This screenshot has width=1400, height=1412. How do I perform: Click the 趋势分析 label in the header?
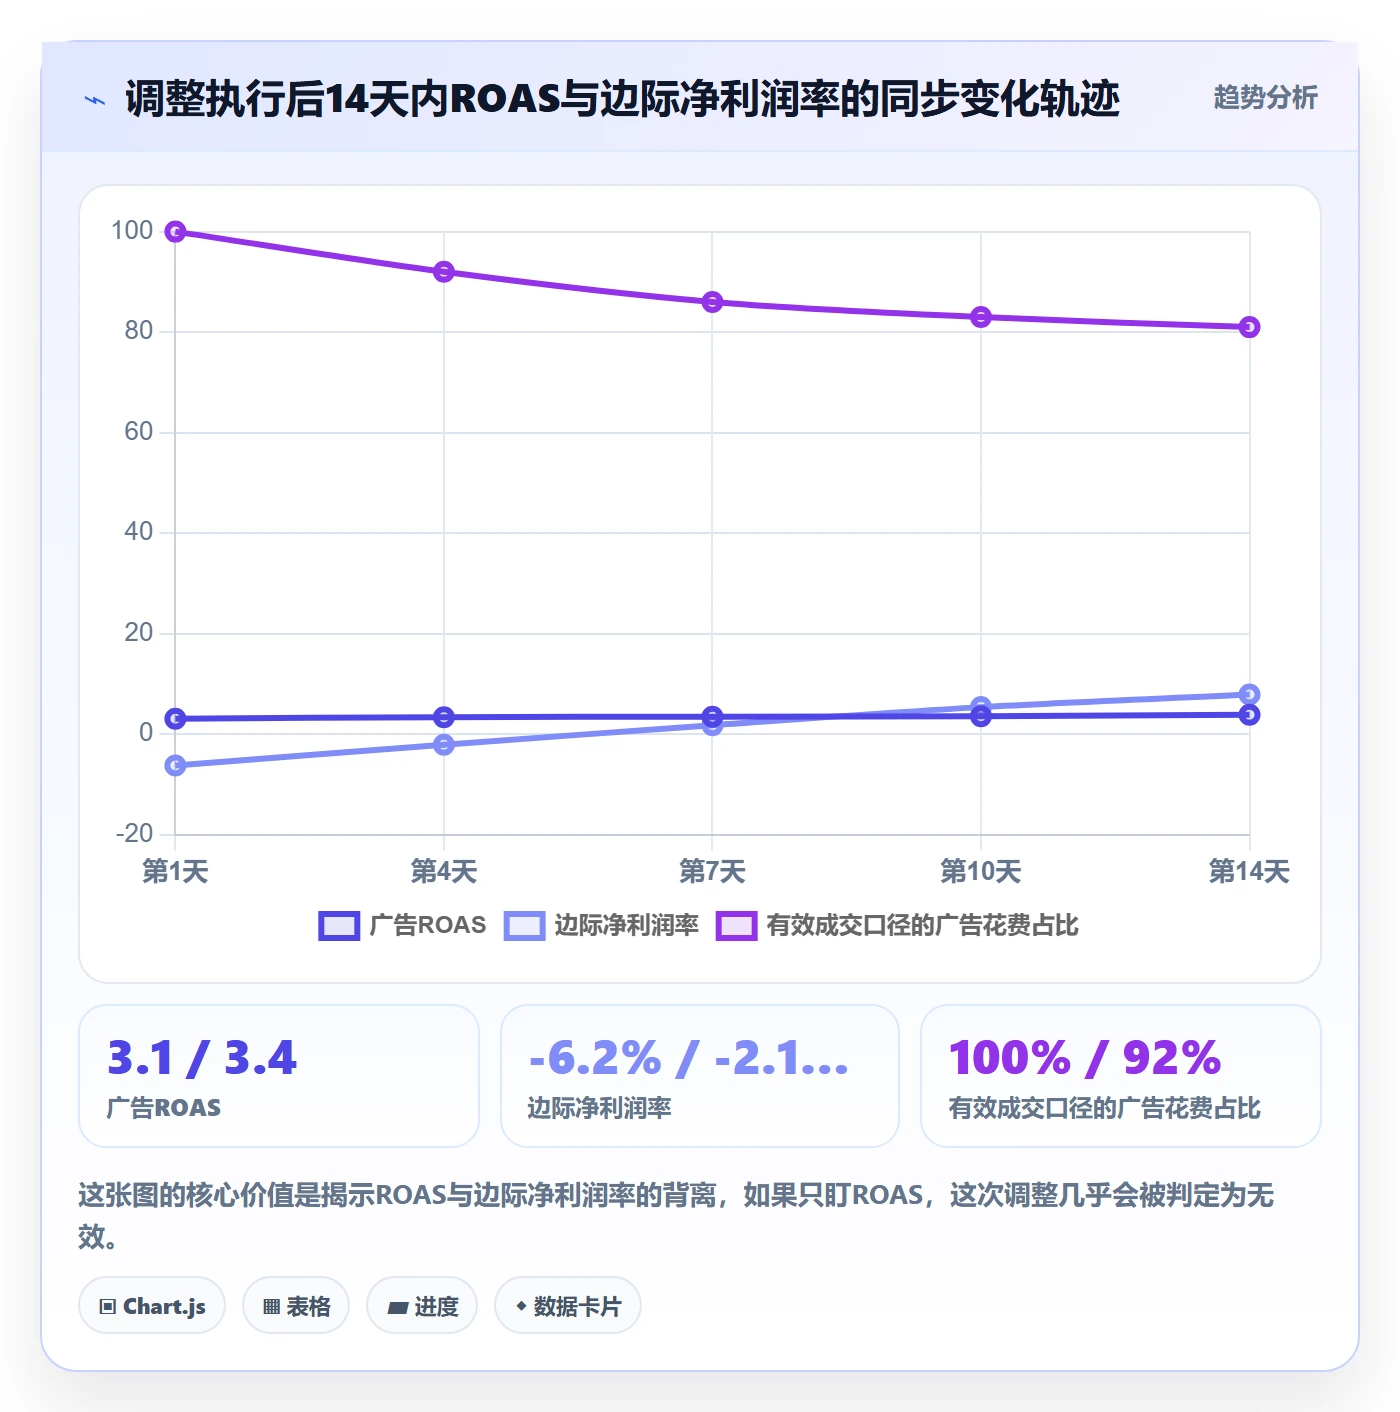coord(1265,98)
